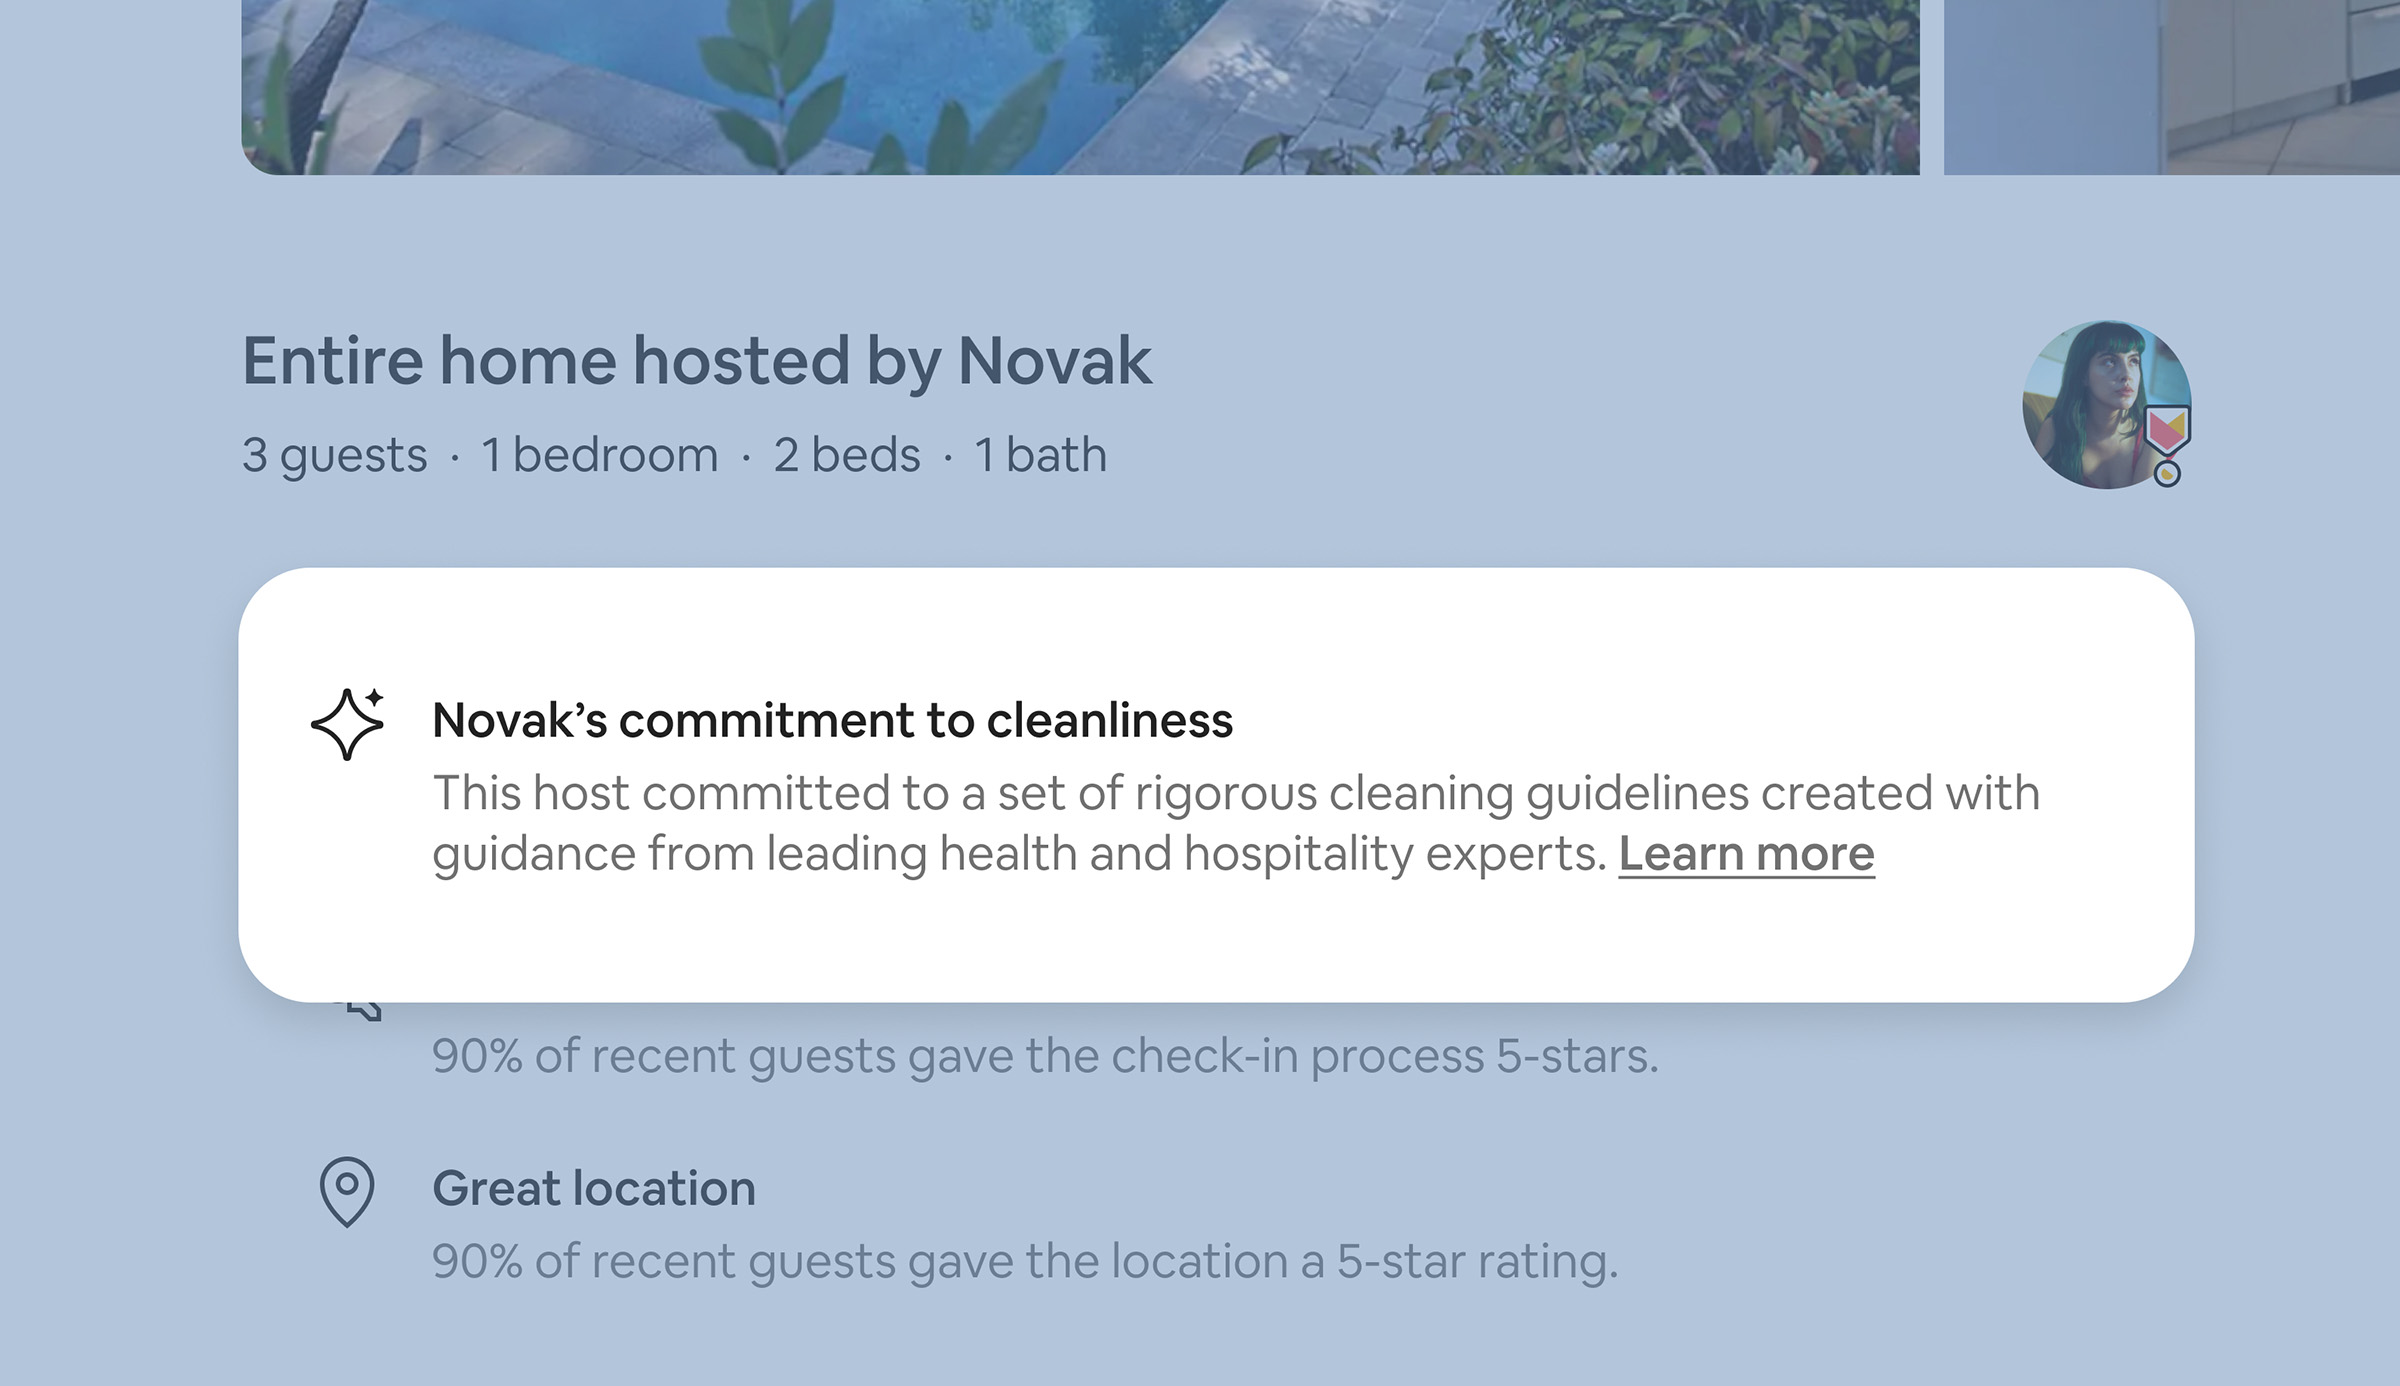Viewport: 2400px width, 1386px height.
Task: Click the "3 guests" detail
Action: pyautogui.click(x=335, y=456)
